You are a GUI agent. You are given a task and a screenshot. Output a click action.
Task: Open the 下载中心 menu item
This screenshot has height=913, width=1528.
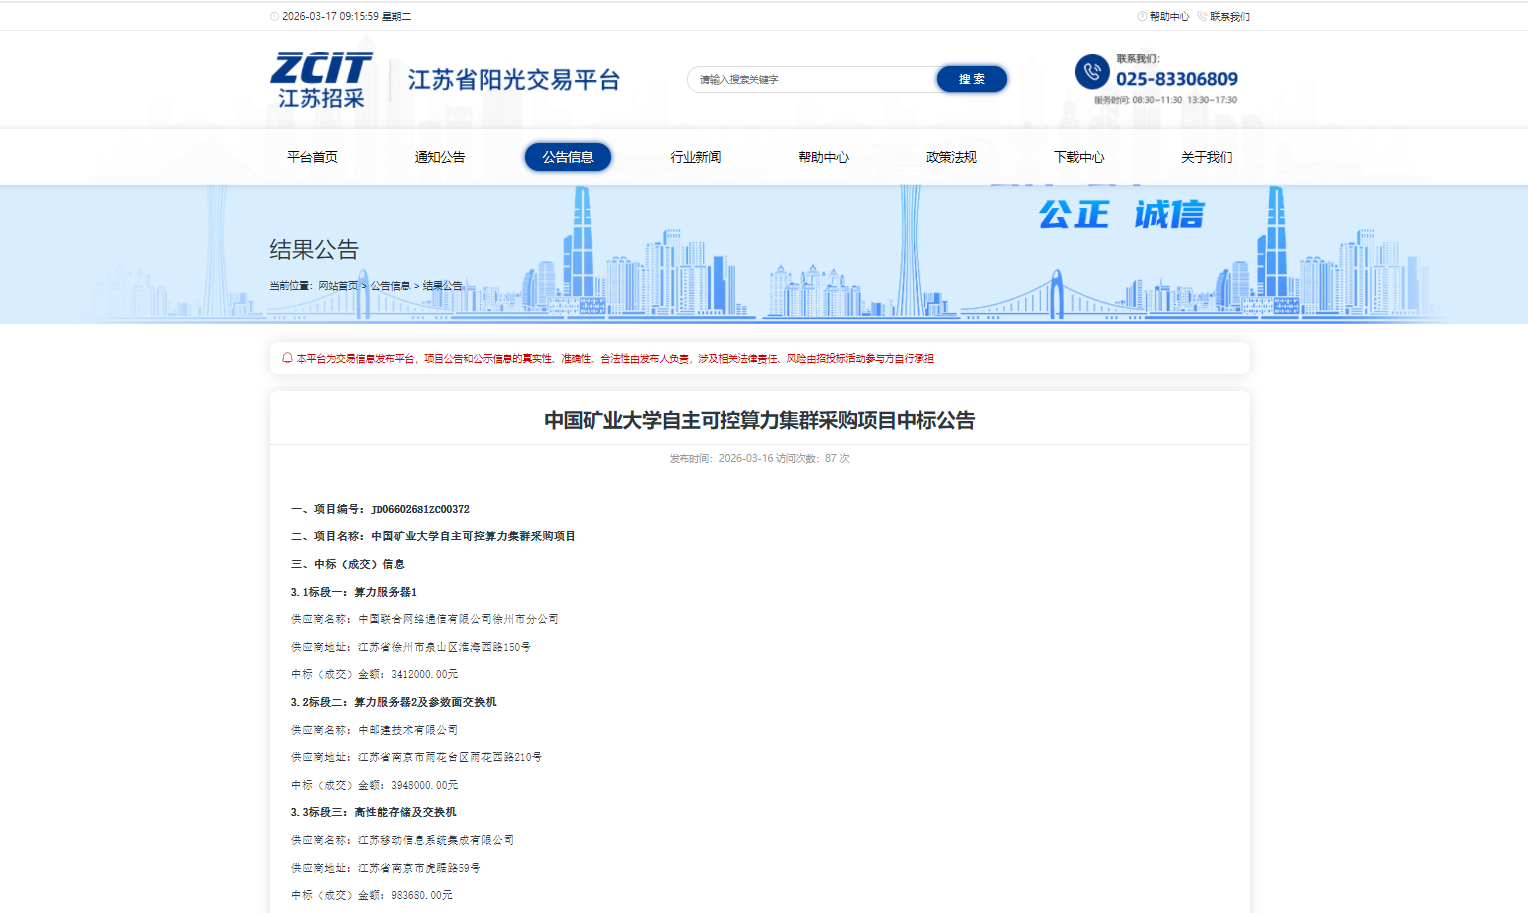[1079, 157]
